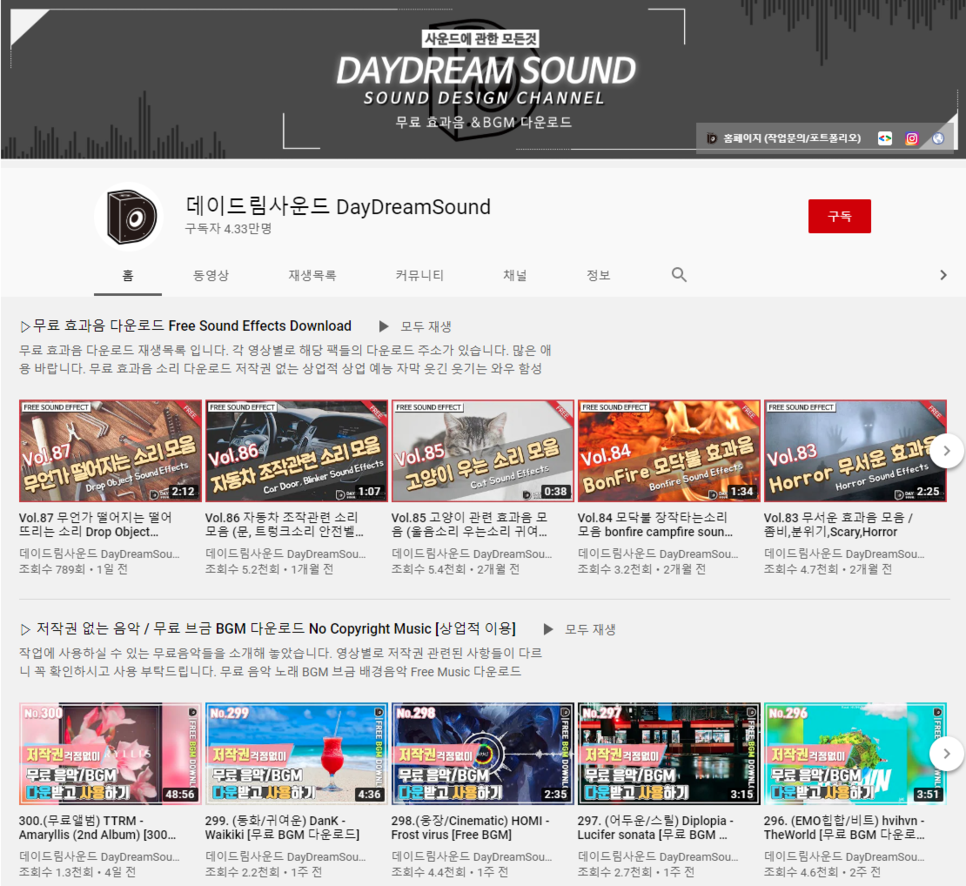Click the 구독자 4.33만명 subscriber count

coord(228,229)
